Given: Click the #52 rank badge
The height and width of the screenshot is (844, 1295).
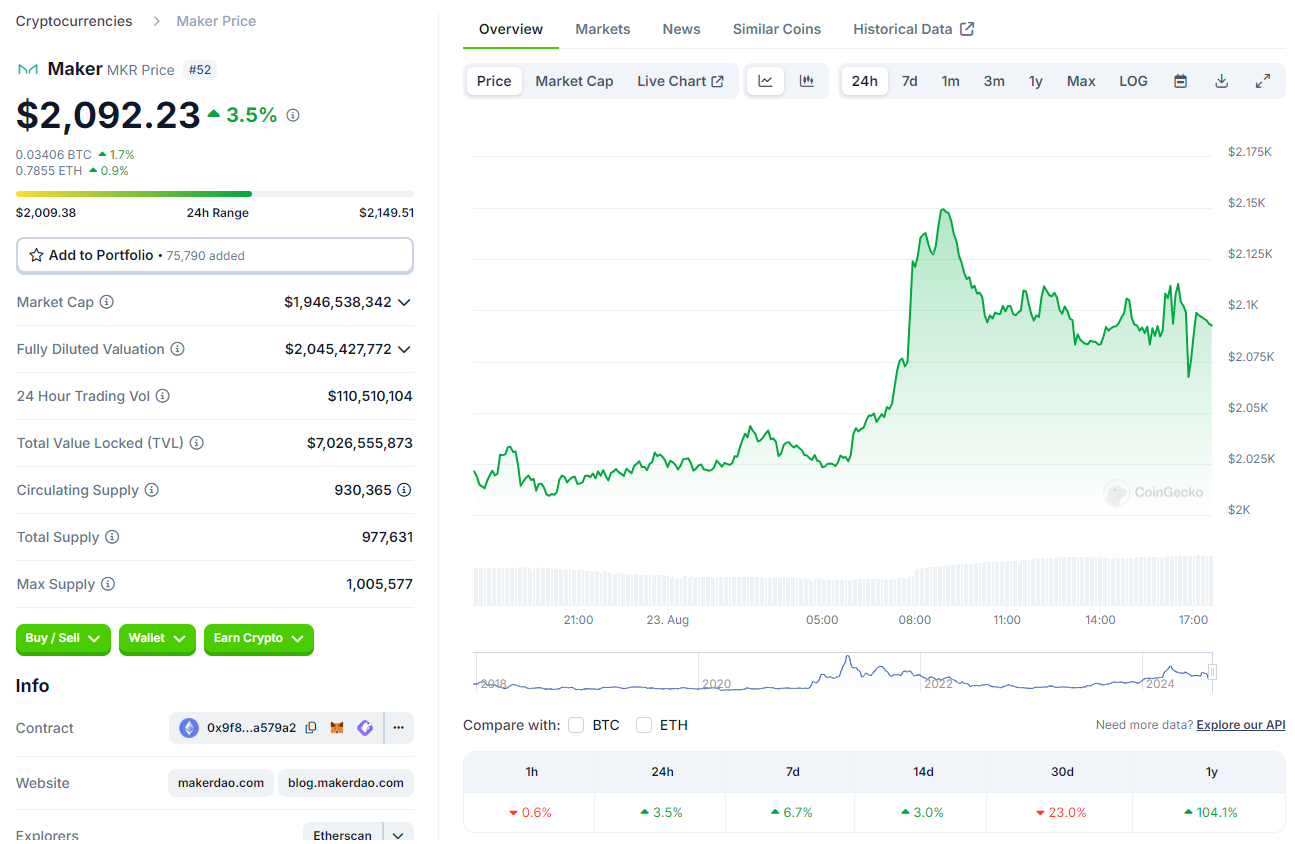Looking at the screenshot, I should pos(200,69).
